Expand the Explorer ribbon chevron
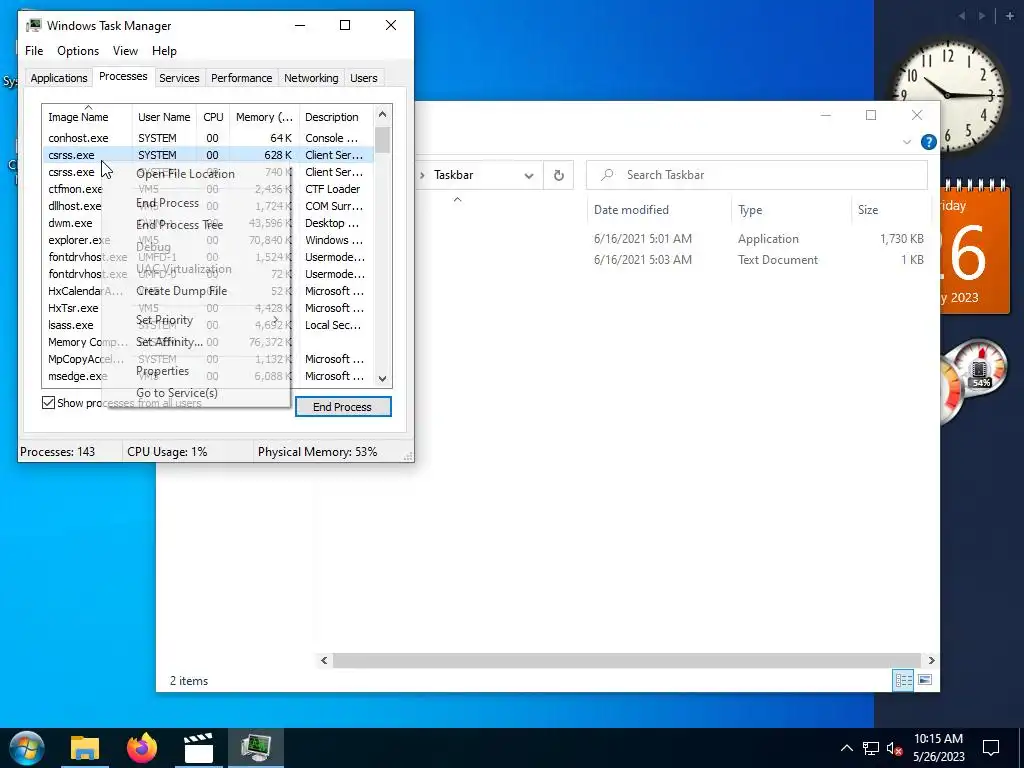 tap(906, 142)
